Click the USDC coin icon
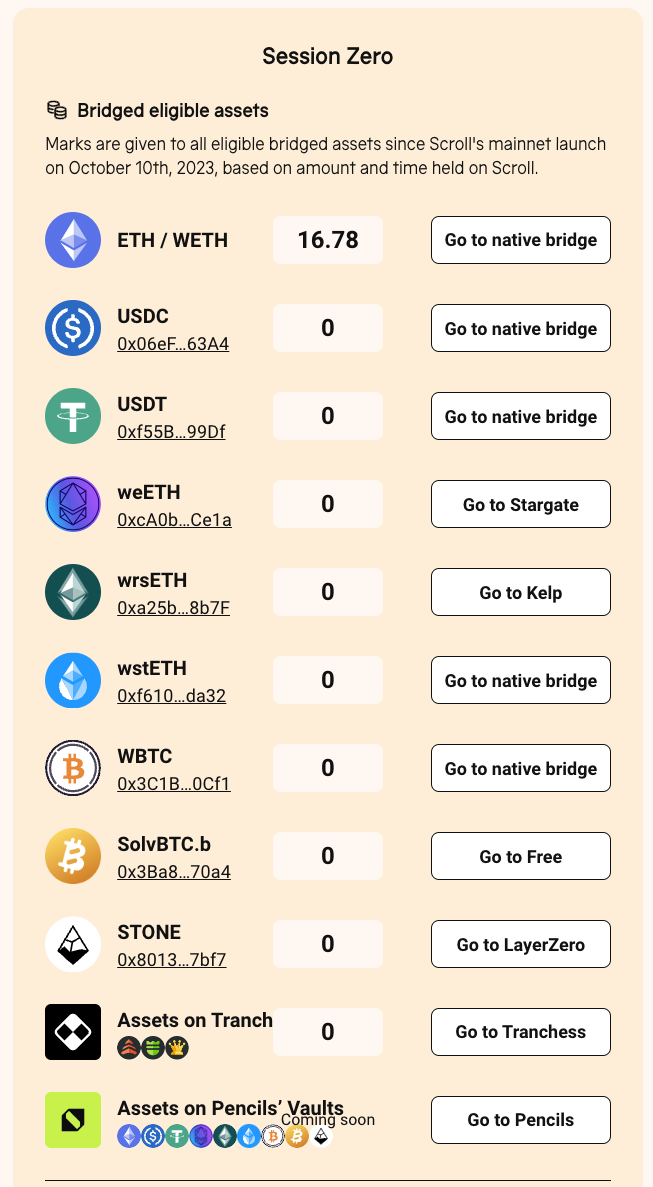This screenshot has width=653, height=1187. (x=73, y=328)
